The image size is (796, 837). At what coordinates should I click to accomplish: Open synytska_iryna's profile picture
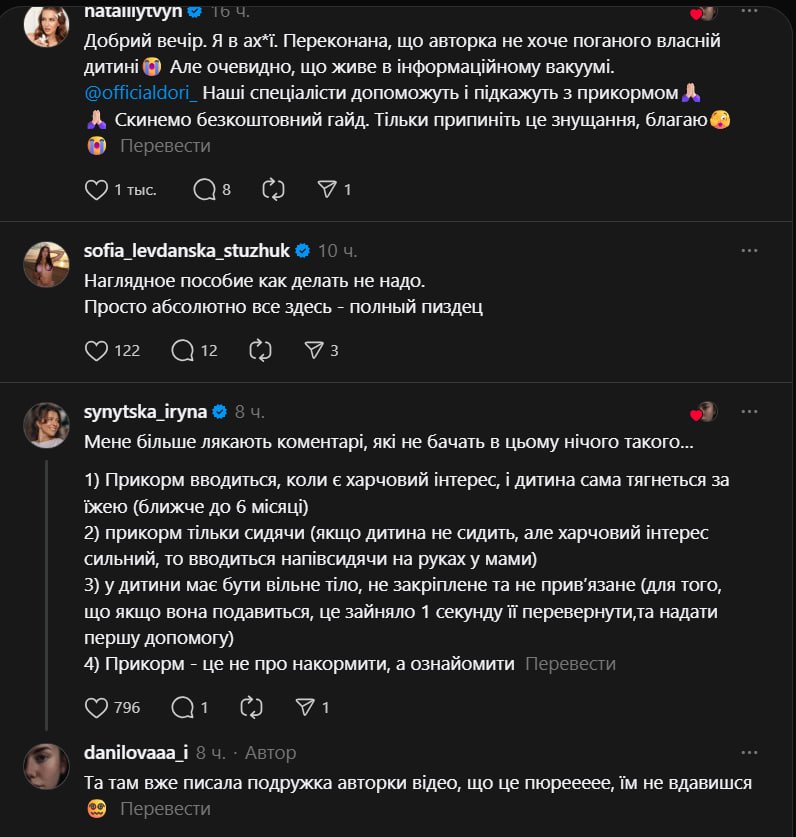pyautogui.click(x=46, y=425)
